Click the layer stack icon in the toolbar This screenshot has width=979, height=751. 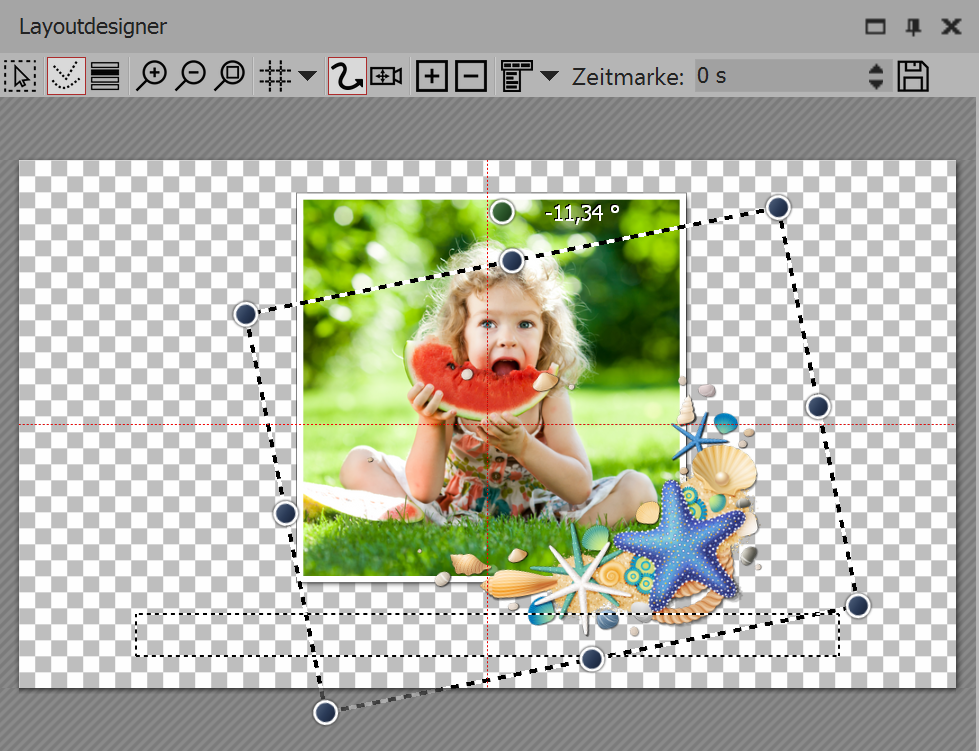click(105, 76)
